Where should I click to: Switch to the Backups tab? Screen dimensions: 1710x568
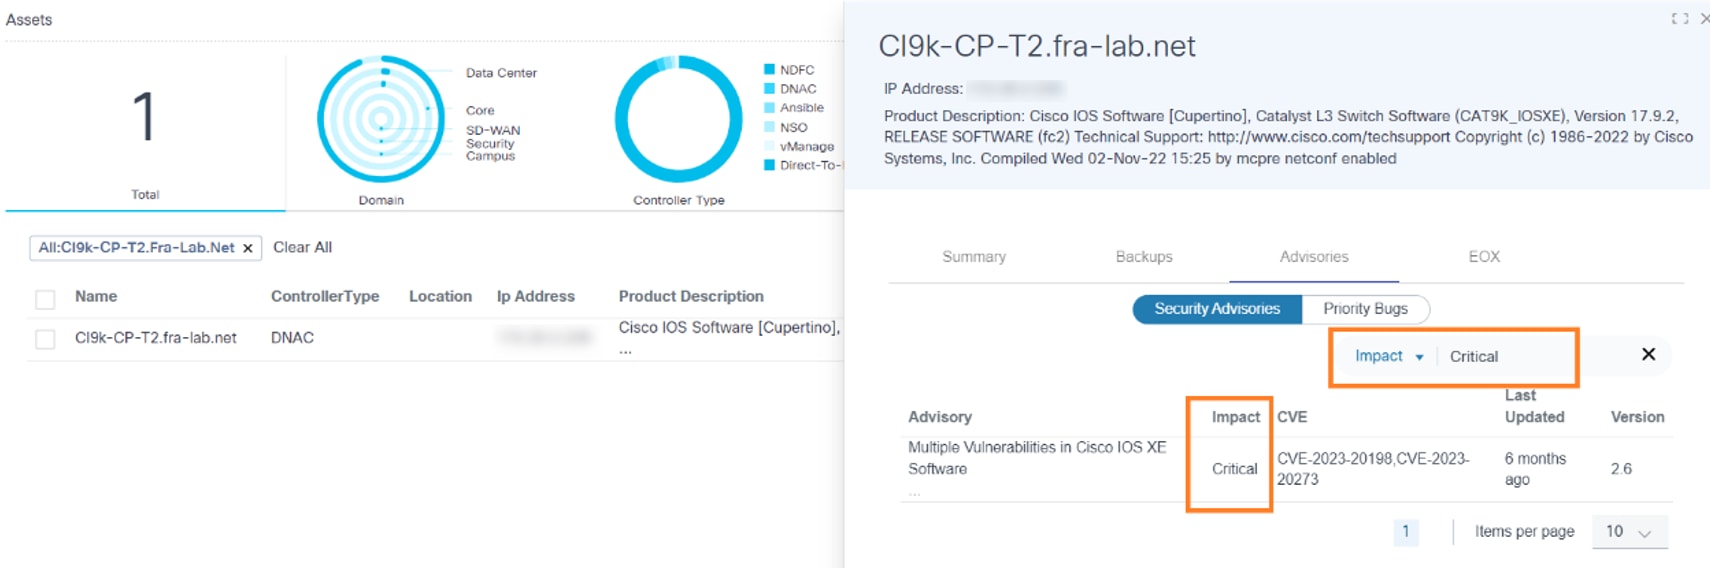coord(1143,257)
